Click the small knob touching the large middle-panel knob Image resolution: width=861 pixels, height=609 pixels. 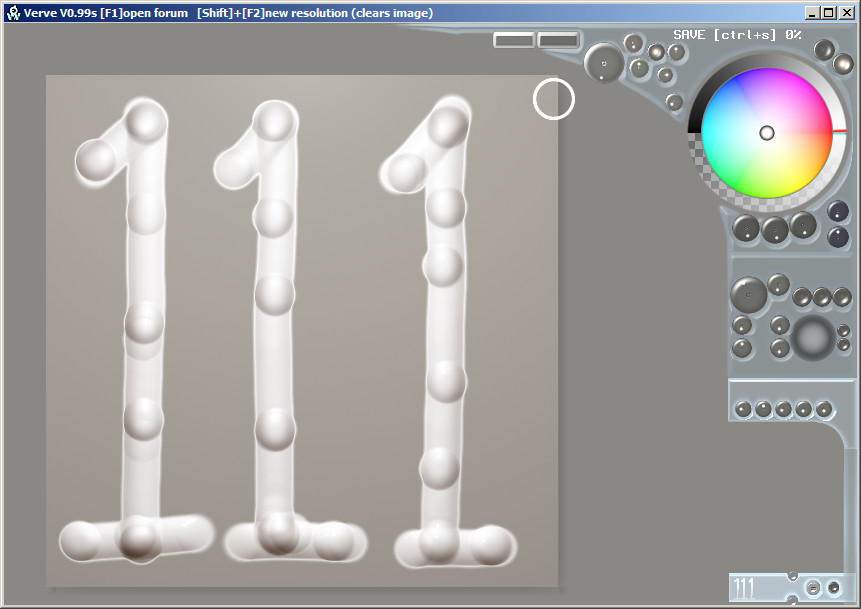click(779, 284)
